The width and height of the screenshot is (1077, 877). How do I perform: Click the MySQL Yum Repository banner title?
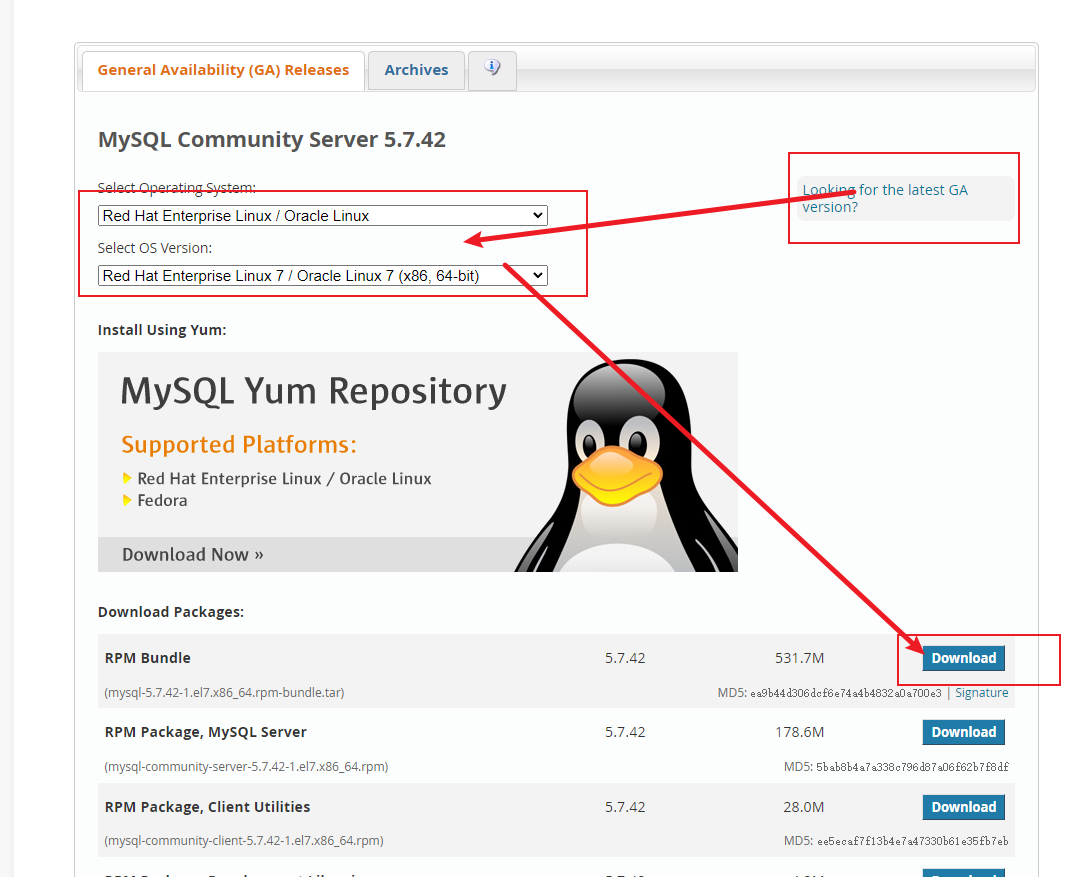314,391
